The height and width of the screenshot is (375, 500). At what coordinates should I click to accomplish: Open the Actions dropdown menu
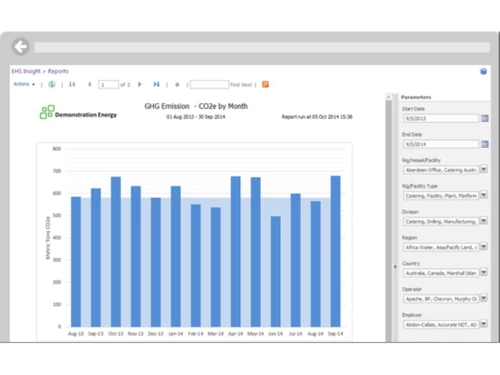tap(24, 84)
